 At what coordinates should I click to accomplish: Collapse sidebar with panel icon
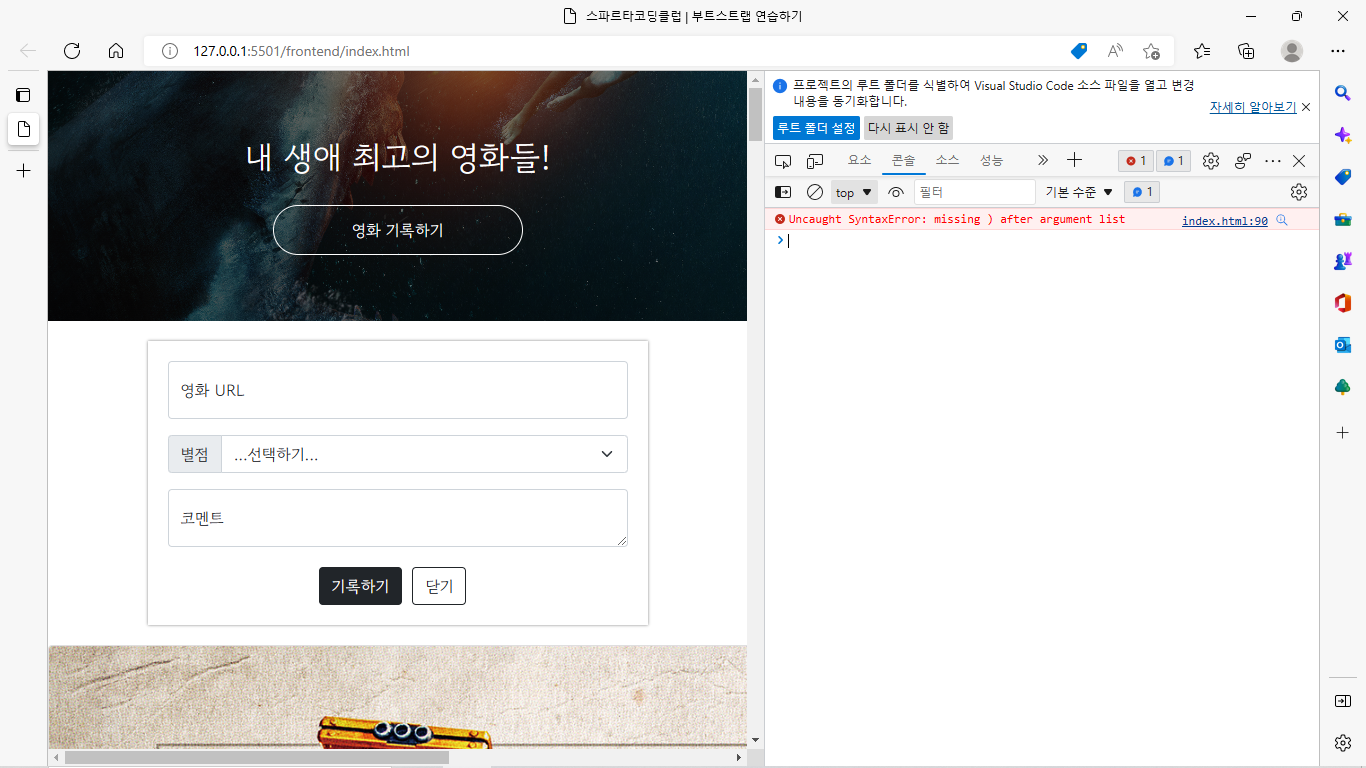pos(1343,701)
